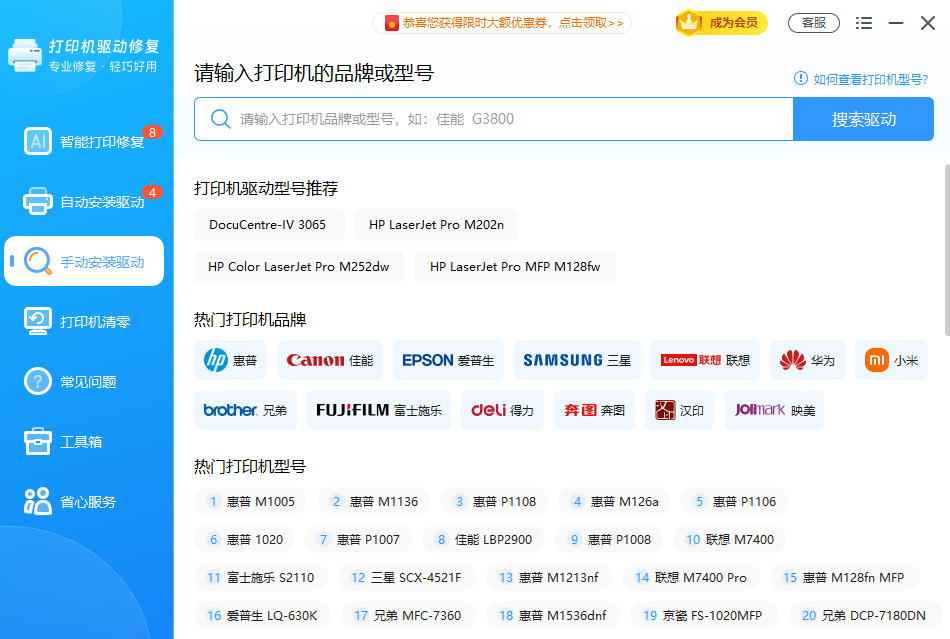
Task: Click the 成为会员 membership button
Action: (722, 23)
